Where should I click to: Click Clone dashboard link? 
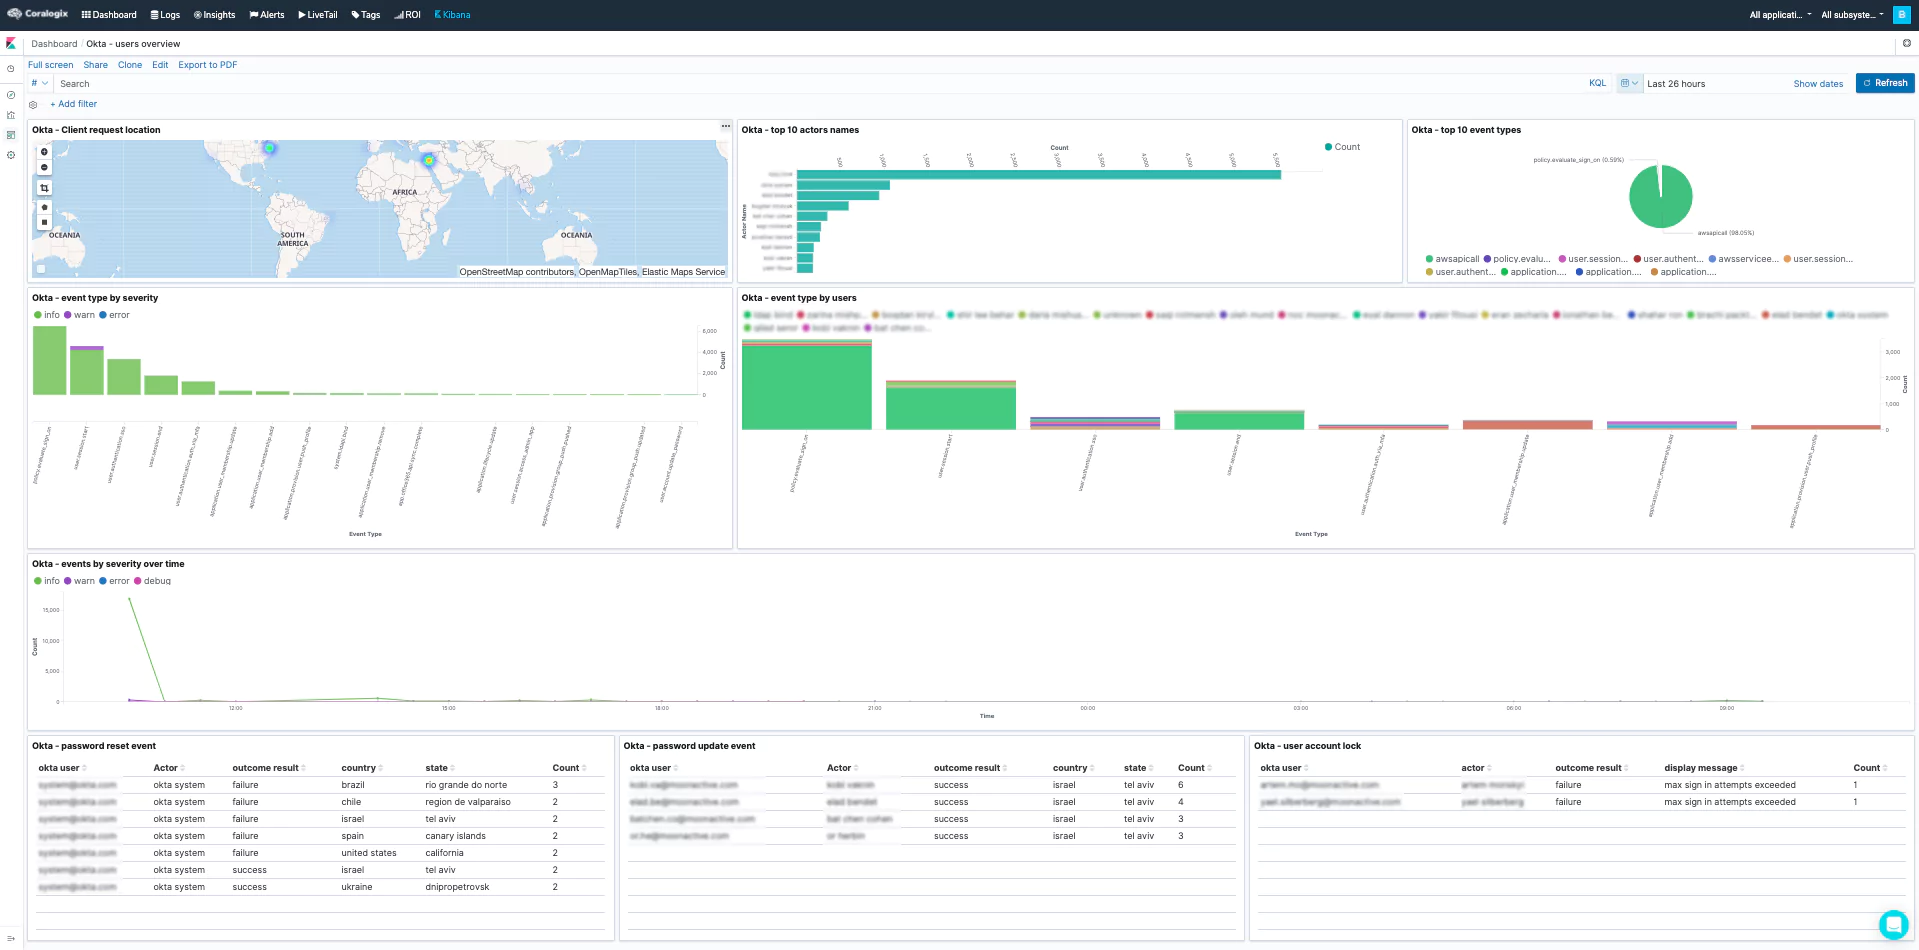[130, 65]
